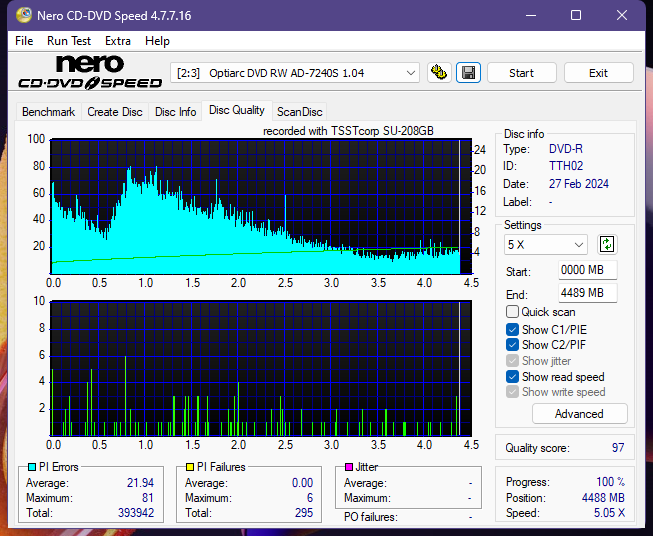This screenshot has height=536, width=653.
Task: Click PI Failures total 295
Action: 304,513
